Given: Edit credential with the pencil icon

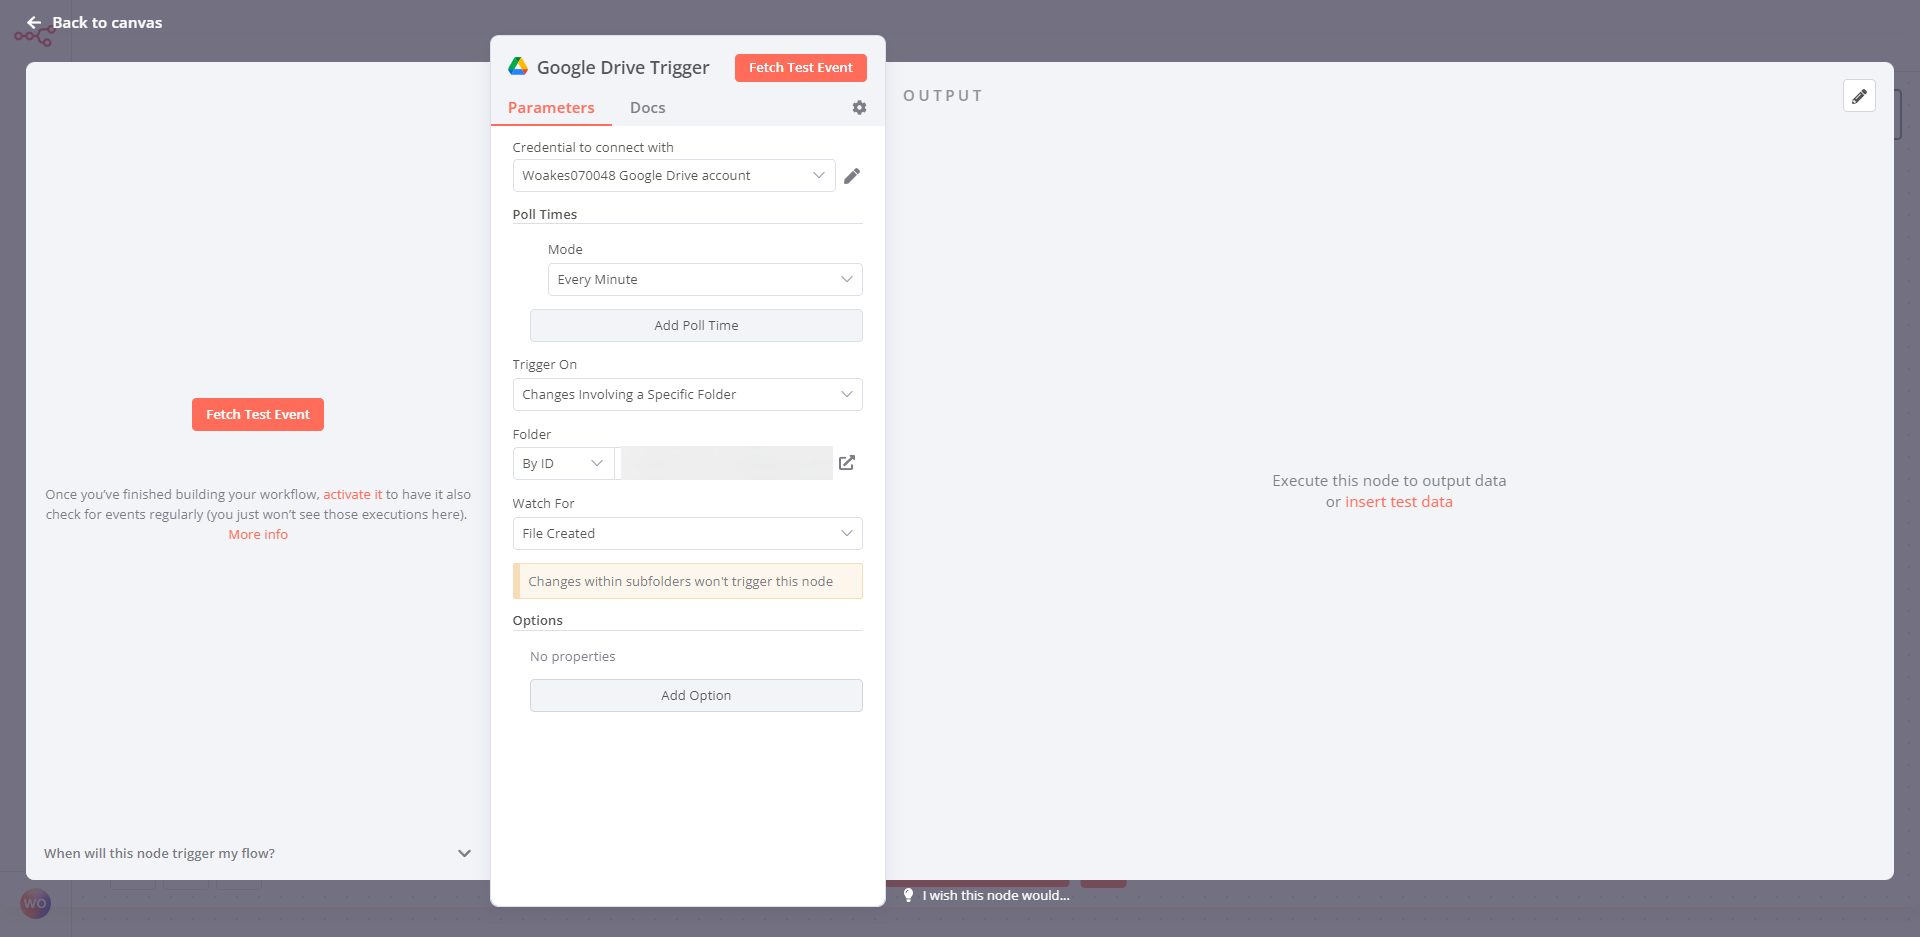Looking at the screenshot, I should 852,176.
